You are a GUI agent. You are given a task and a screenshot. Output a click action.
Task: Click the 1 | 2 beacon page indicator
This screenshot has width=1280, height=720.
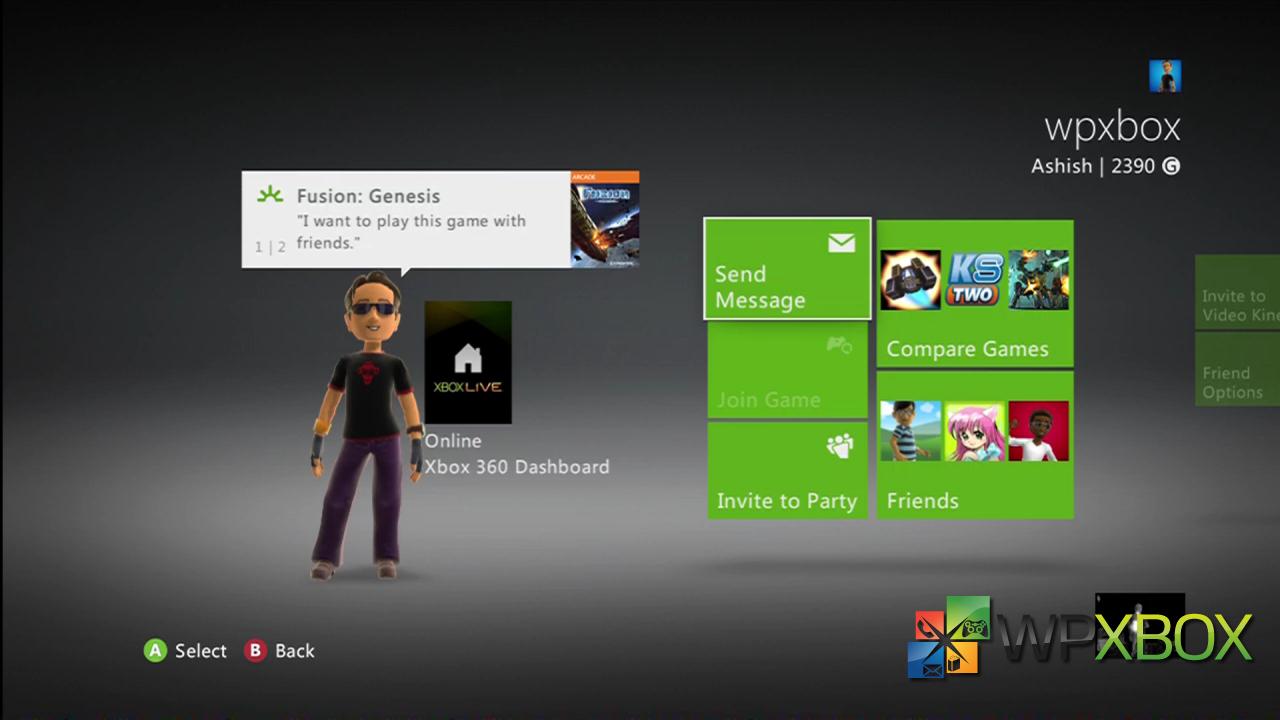click(x=270, y=246)
